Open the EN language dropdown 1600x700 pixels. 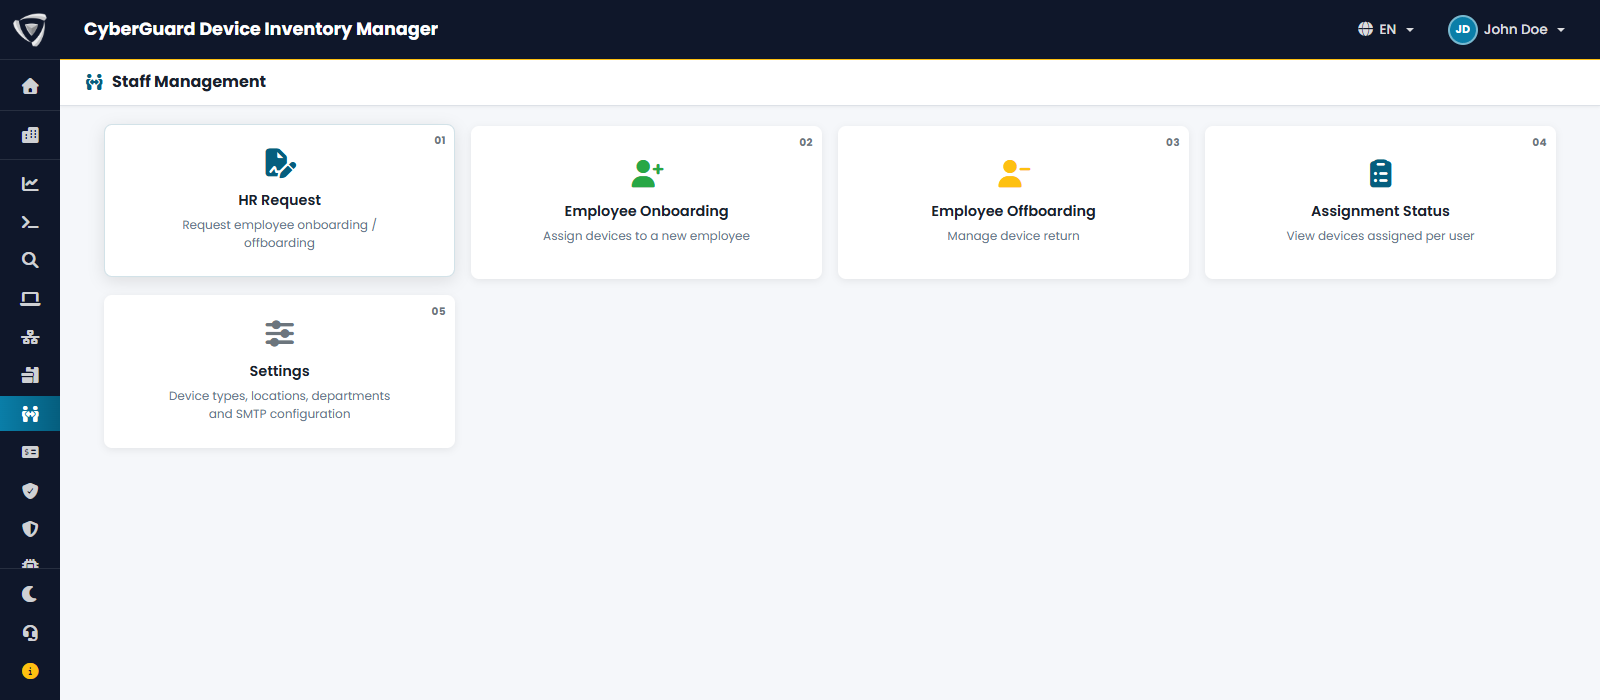coord(1386,29)
